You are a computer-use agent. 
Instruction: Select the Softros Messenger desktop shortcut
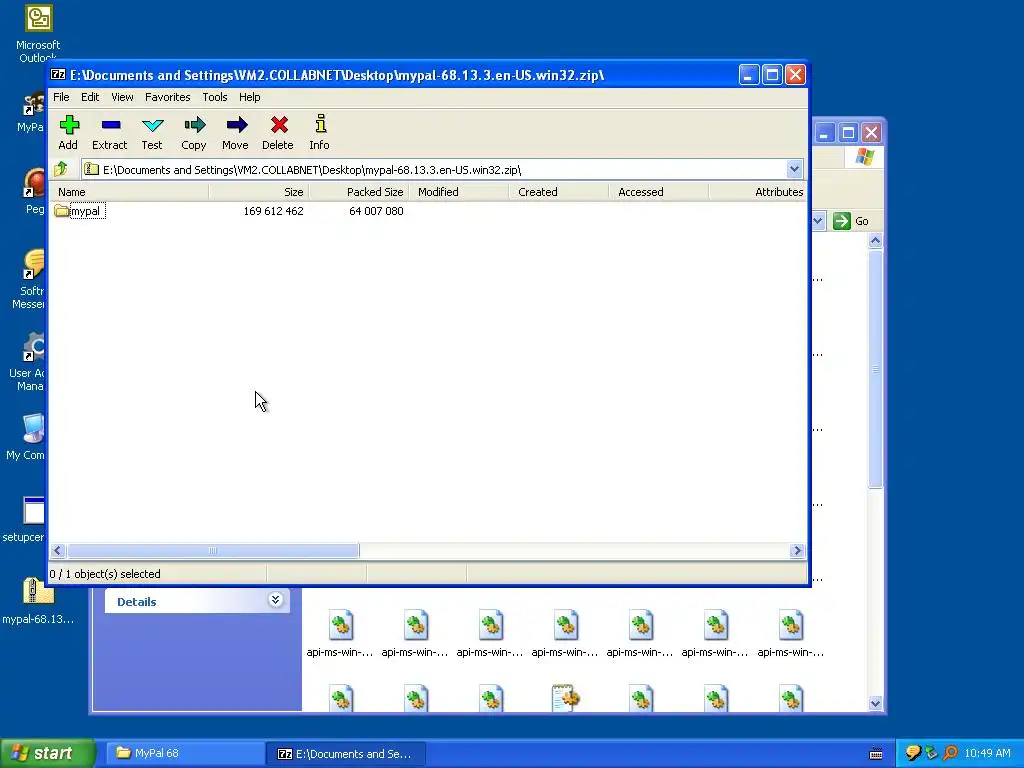point(29,280)
